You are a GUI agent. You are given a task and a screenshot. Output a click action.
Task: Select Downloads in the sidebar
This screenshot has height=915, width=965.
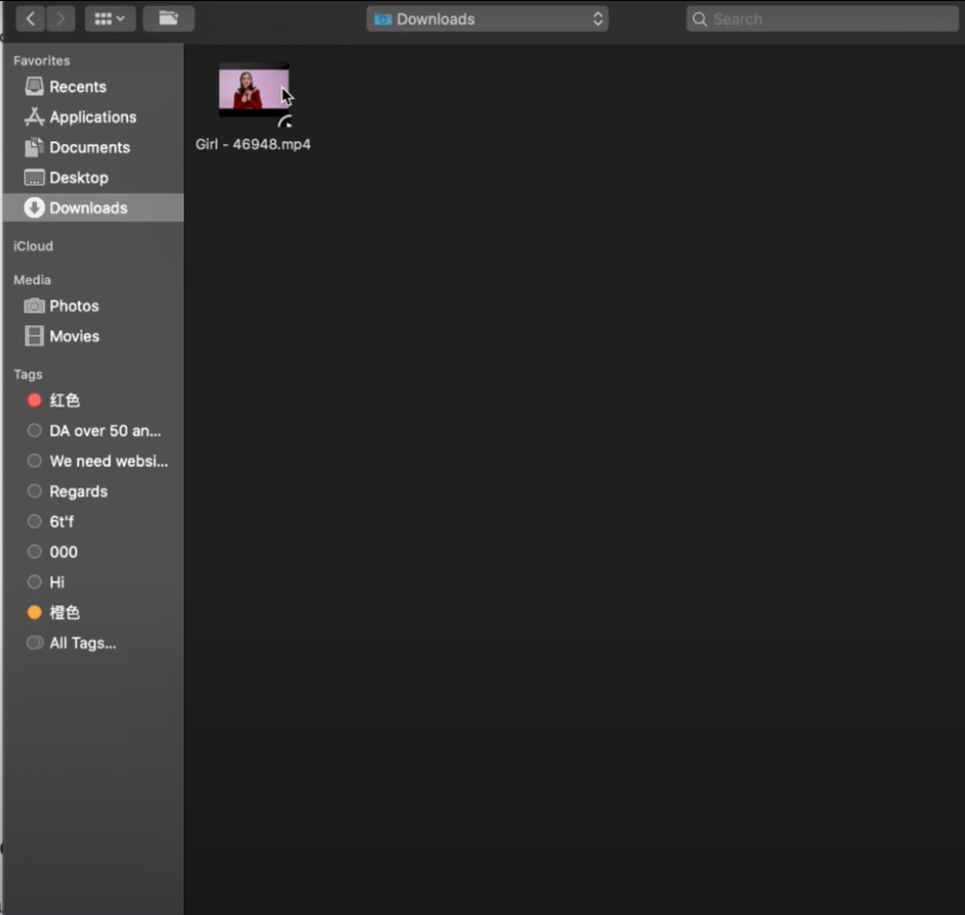coord(93,208)
